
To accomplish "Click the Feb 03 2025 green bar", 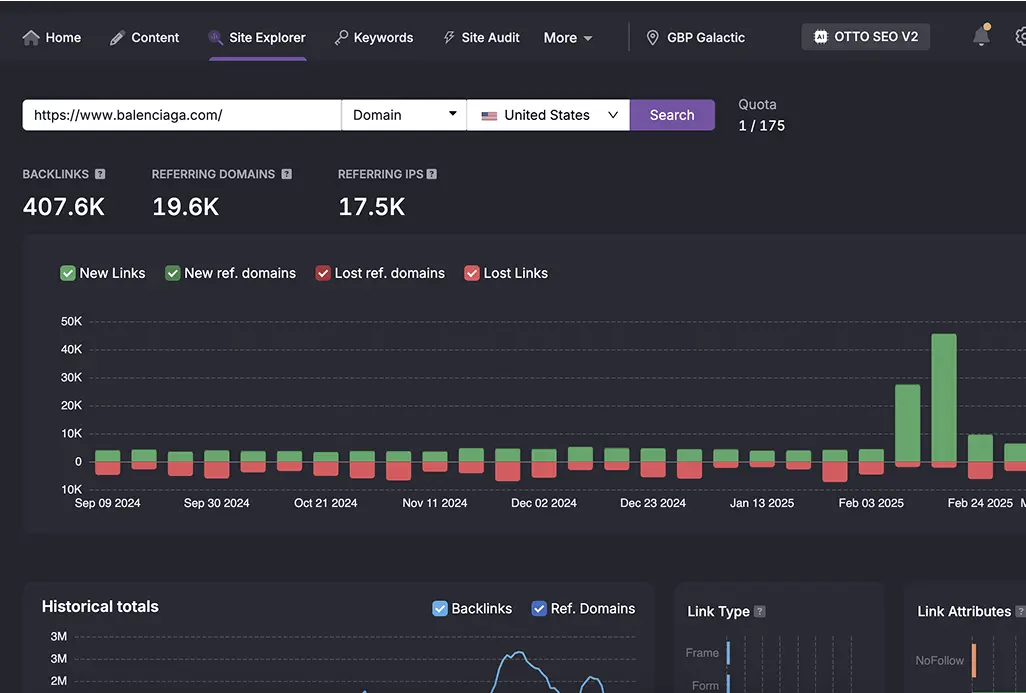I will (871, 455).
